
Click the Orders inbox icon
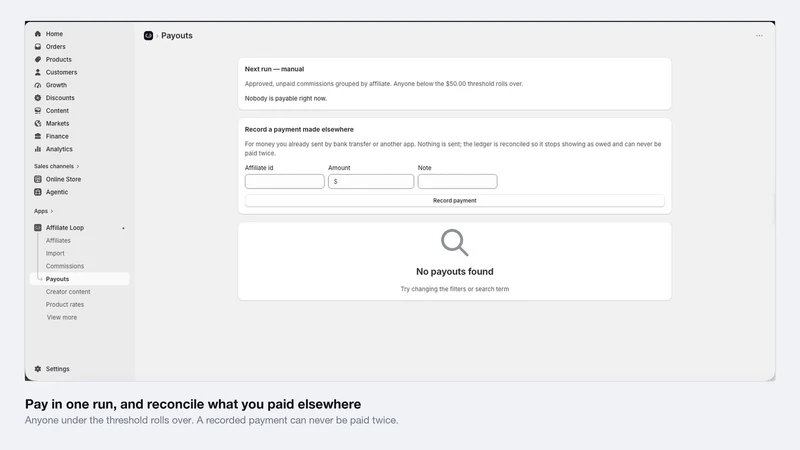coord(38,46)
